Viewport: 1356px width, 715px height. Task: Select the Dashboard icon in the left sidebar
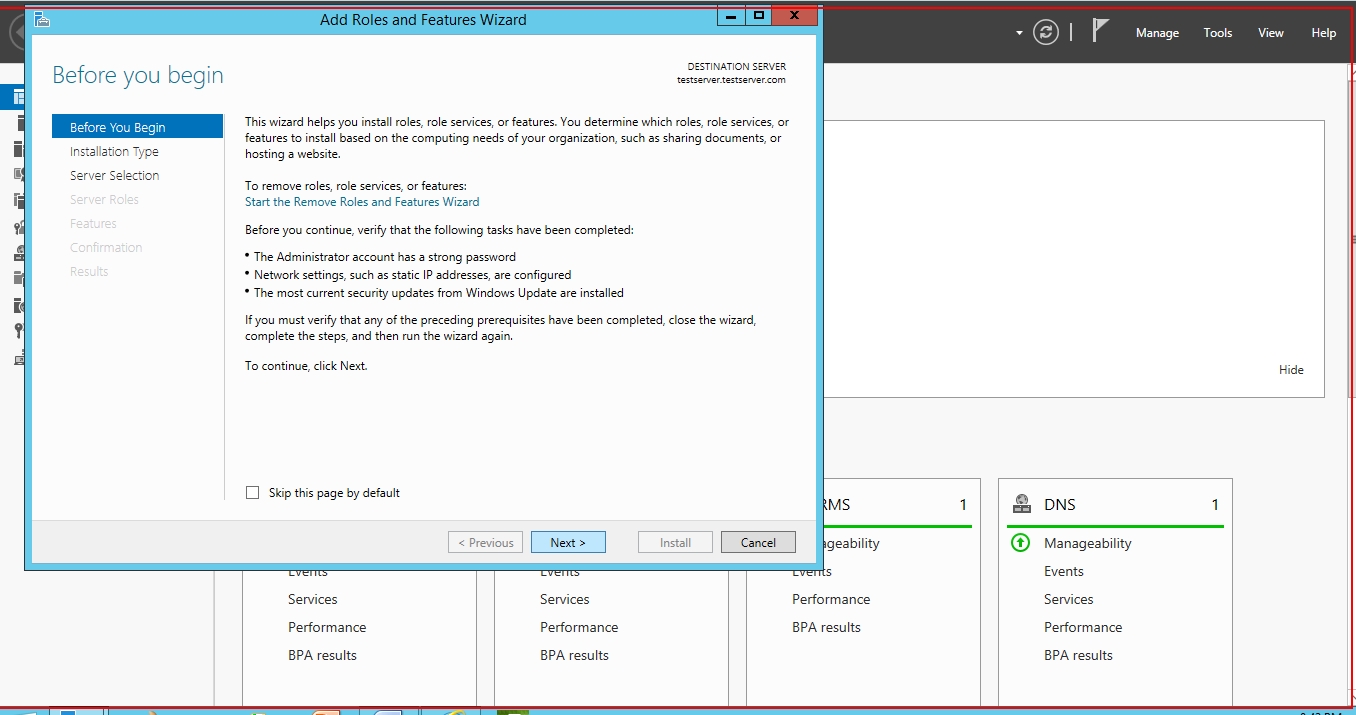(x=18, y=97)
